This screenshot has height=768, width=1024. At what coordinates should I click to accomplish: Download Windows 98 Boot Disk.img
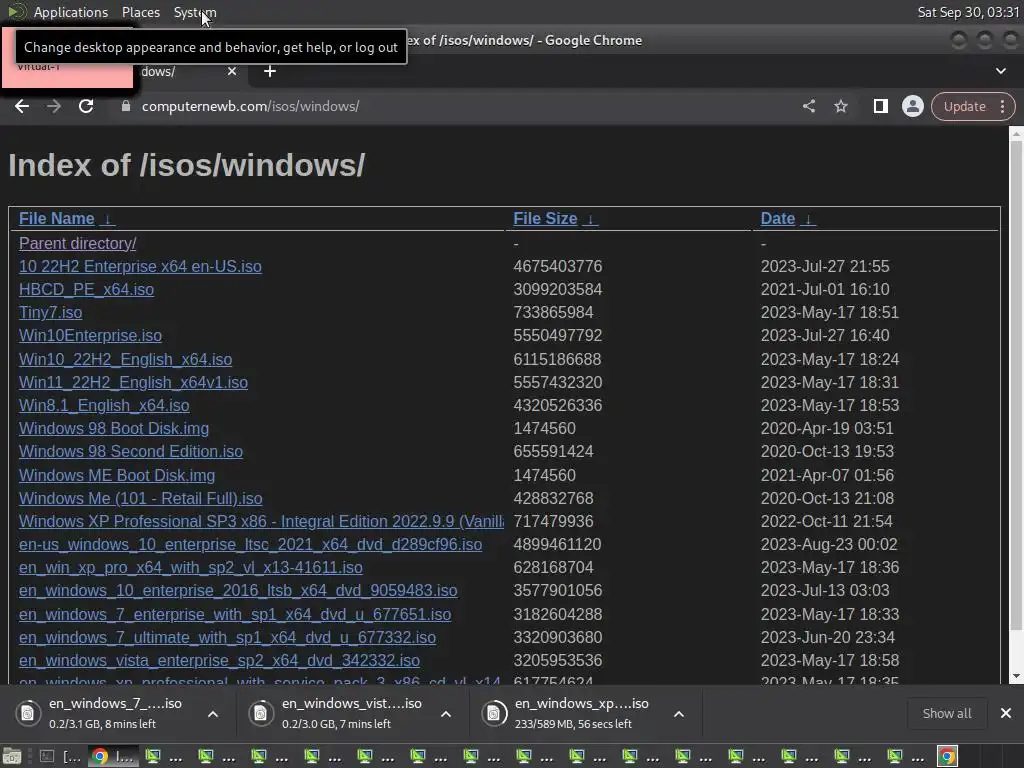[x=114, y=428]
